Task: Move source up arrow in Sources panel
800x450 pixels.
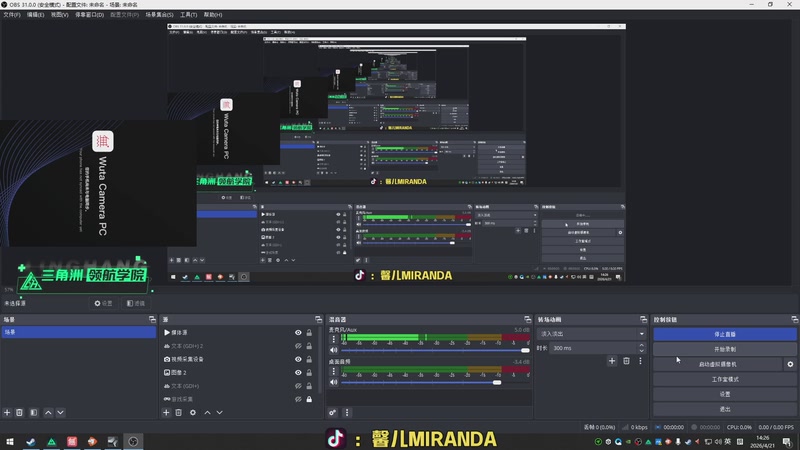Action: pos(207,412)
